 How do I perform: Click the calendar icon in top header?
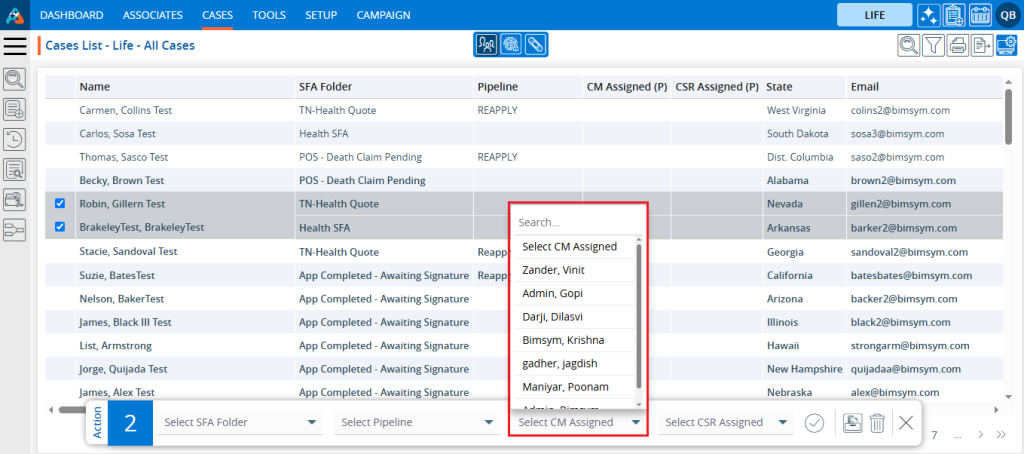tap(980, 15)
